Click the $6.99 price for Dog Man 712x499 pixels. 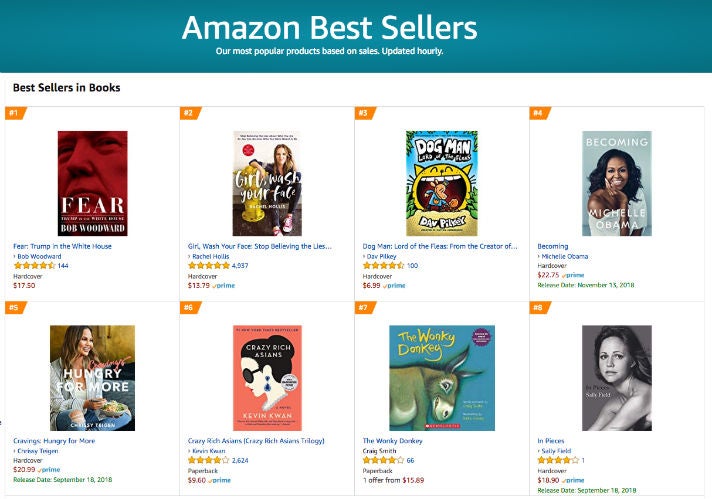click(x=372, y=285)
